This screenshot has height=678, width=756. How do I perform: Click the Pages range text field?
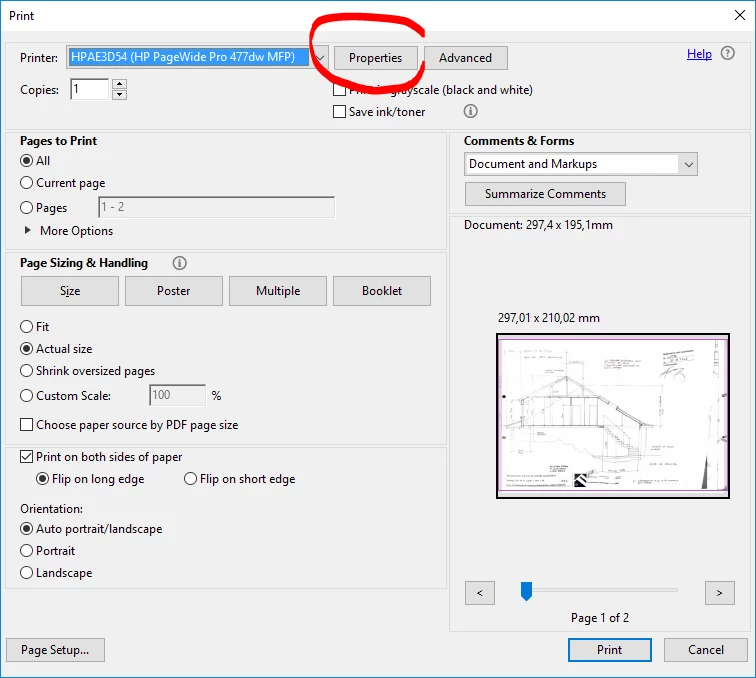[216, 207]
